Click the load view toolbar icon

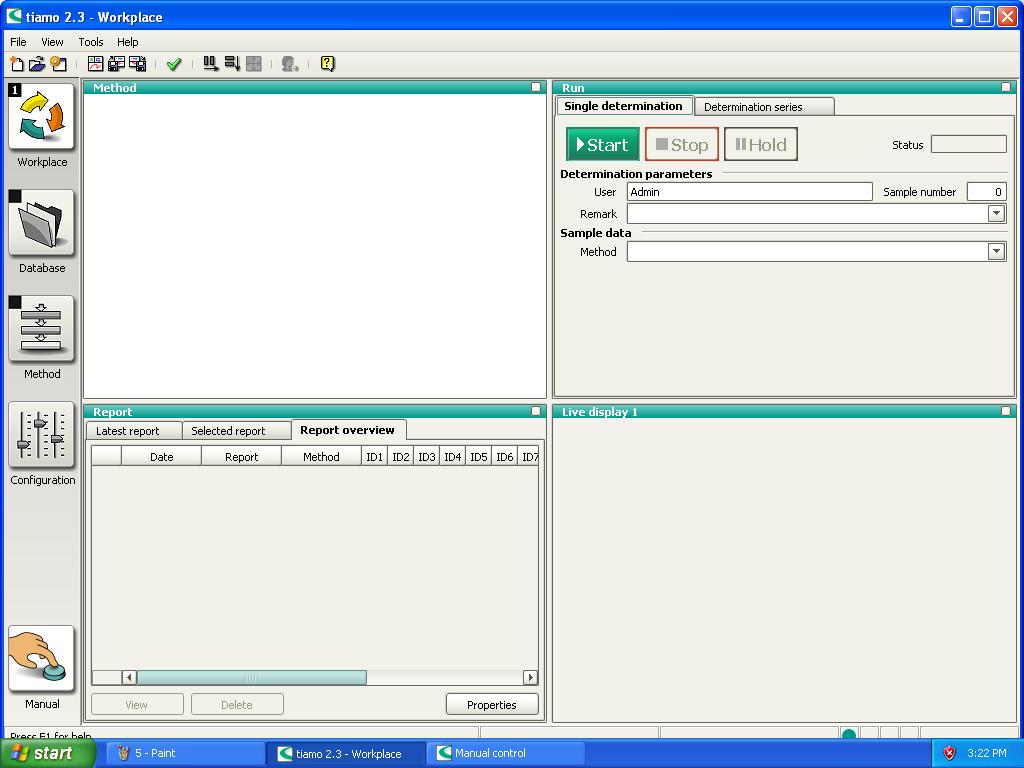pyautogui.click(x=116, y=64)
